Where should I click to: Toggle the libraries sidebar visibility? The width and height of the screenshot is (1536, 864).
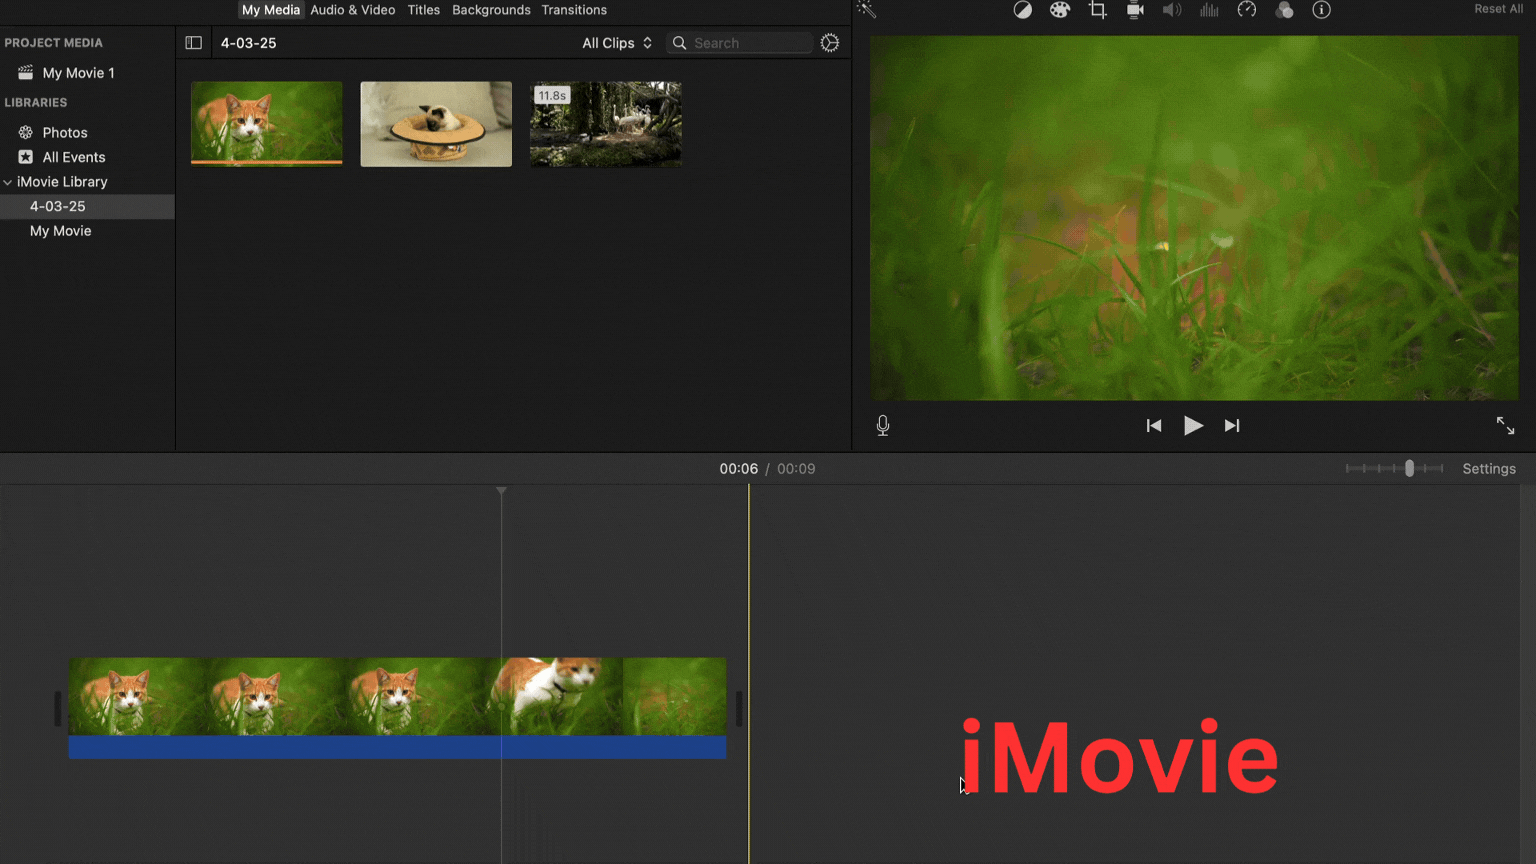194,43
